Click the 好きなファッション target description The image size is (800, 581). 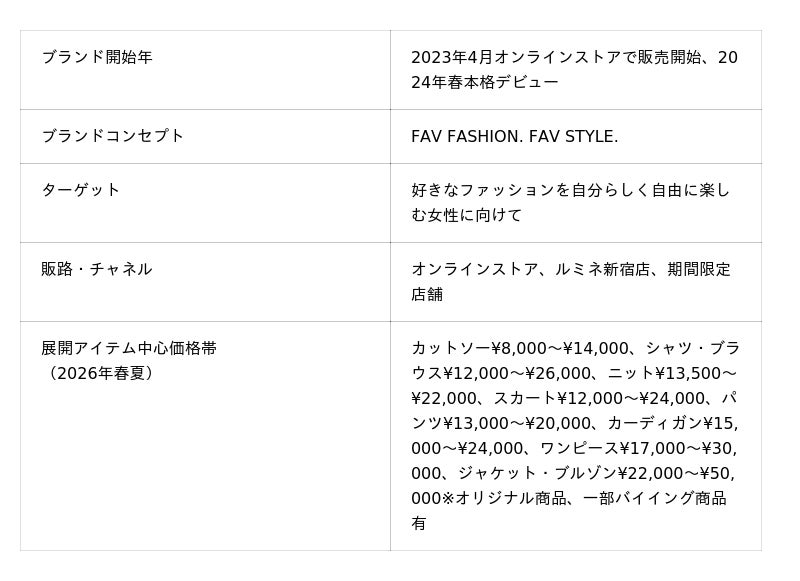pyautogui.click(x=570, y=190)
